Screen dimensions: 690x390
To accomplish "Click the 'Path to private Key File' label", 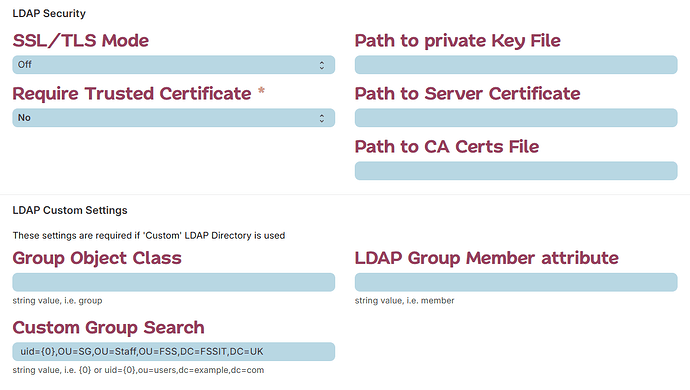I will tap(458, 40).
